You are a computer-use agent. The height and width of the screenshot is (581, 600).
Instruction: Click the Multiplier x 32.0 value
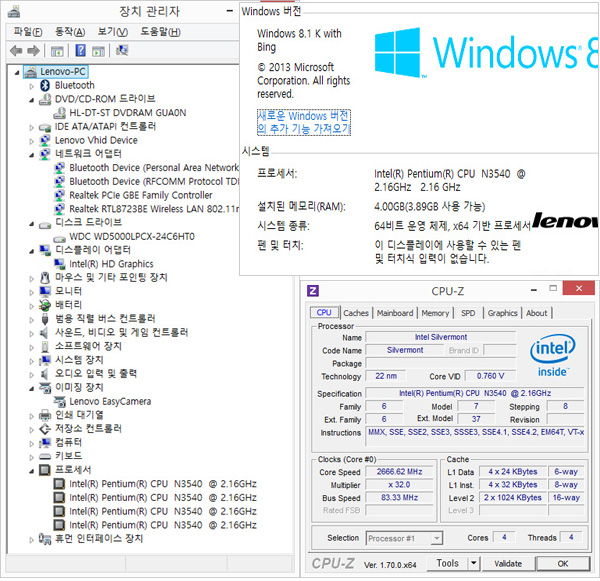(399, 485)
